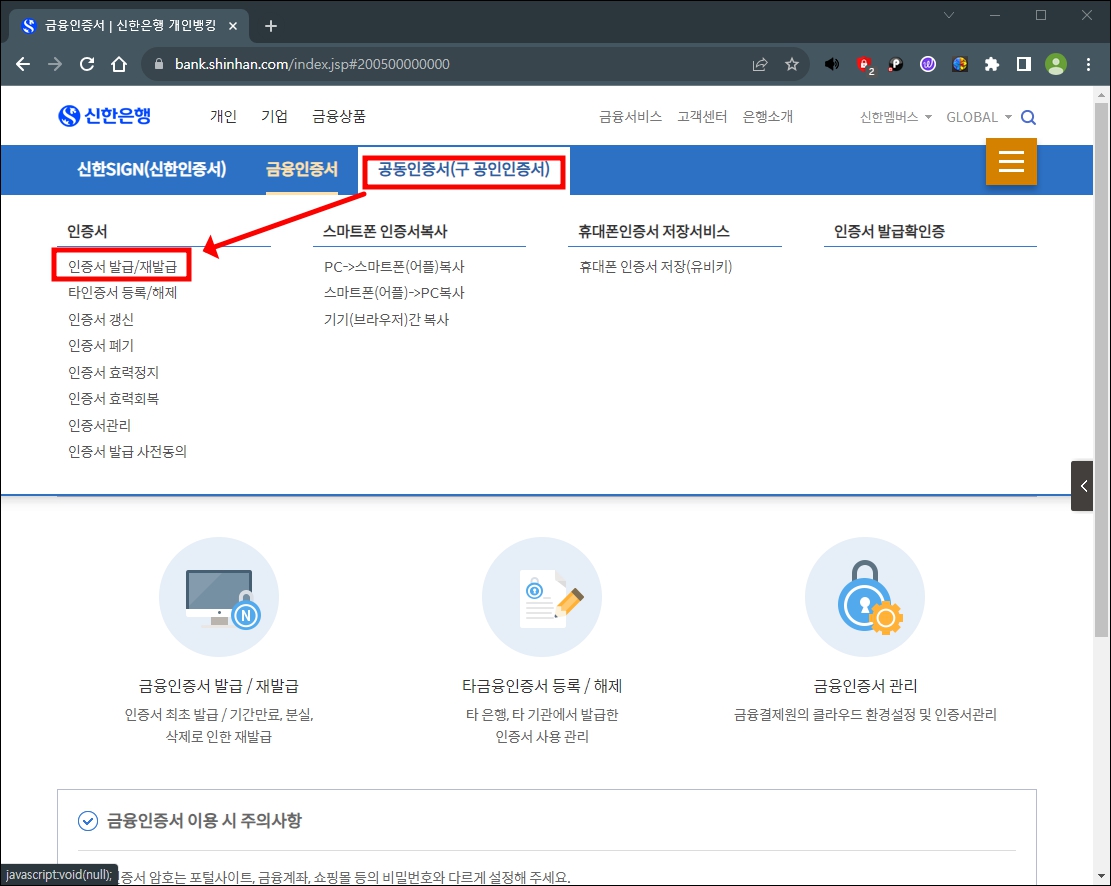Select the 공동인증서(구 공인인증서) tab

coord(462,170)
